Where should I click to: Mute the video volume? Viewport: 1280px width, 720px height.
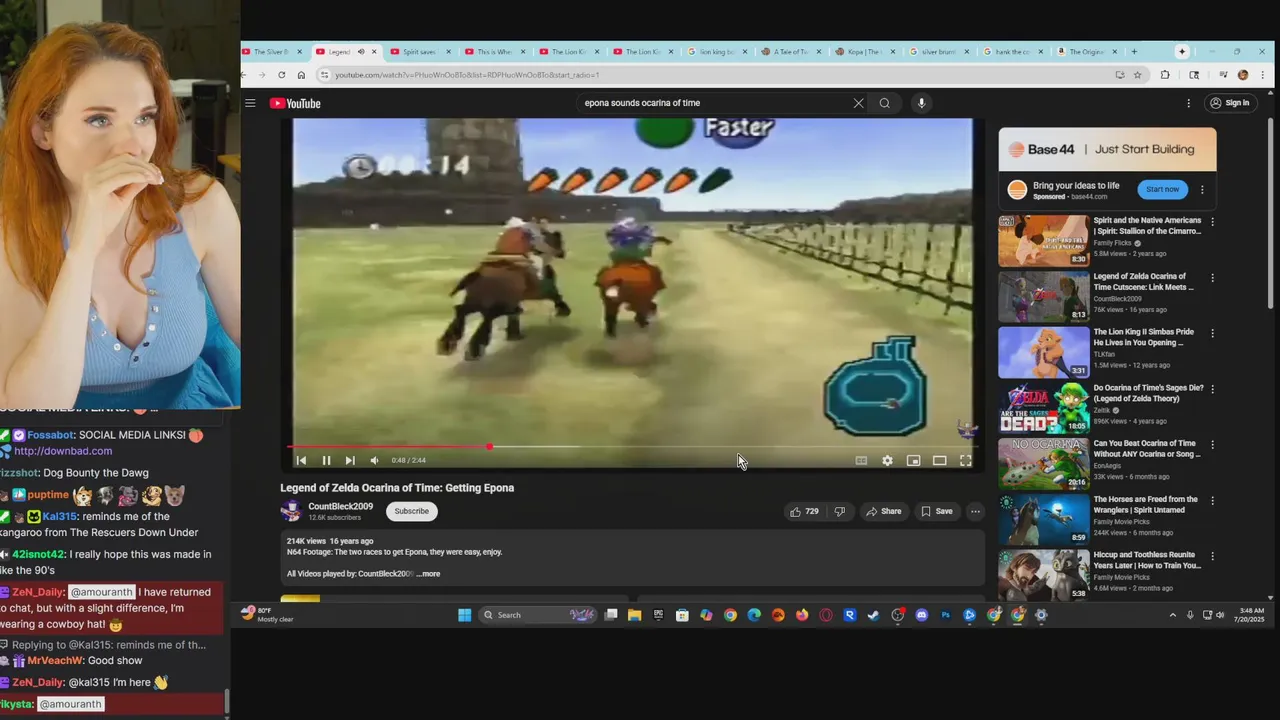[x=374, y=460]
